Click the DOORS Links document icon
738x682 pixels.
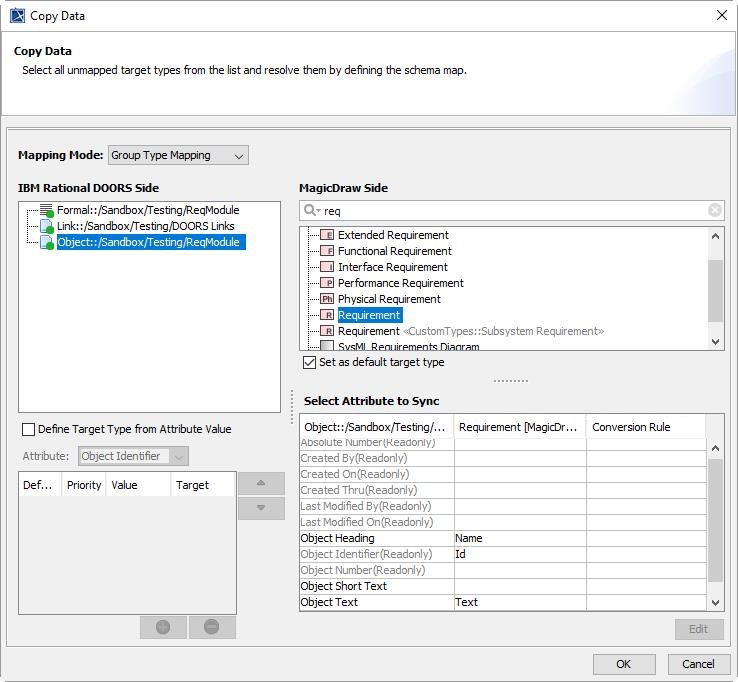point(46,227)
